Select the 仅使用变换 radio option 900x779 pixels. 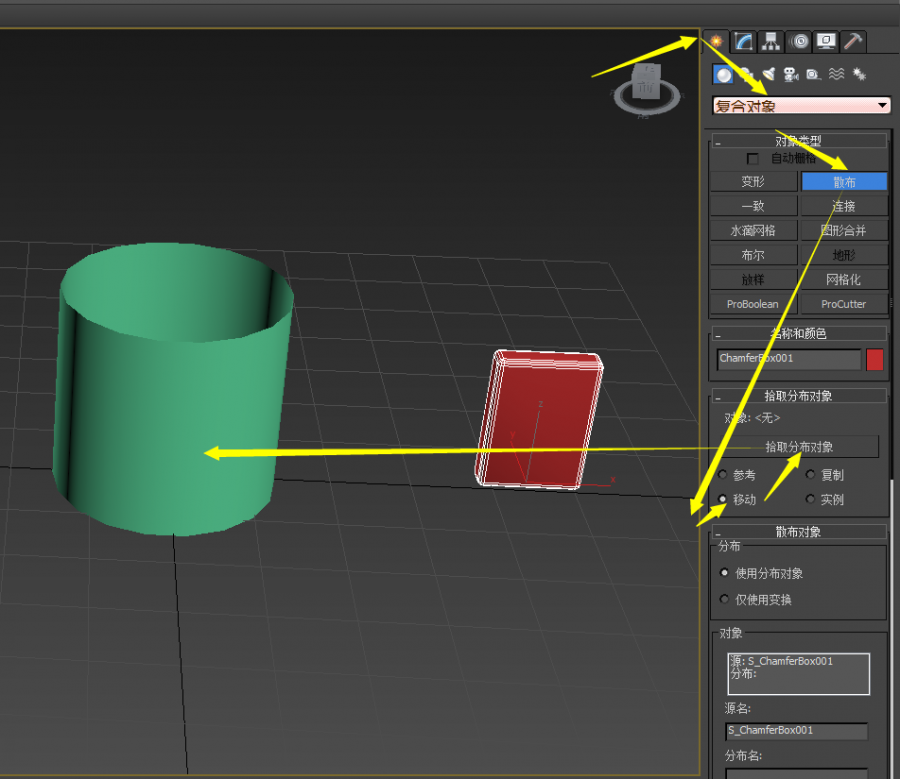725,599
